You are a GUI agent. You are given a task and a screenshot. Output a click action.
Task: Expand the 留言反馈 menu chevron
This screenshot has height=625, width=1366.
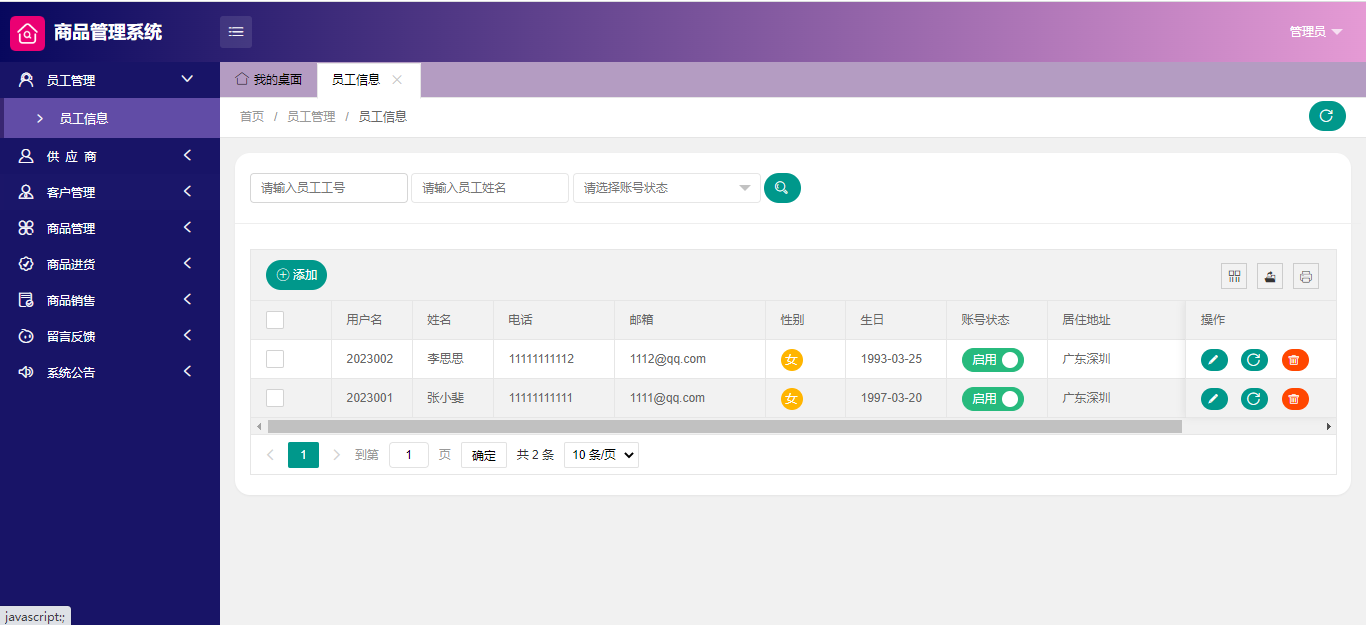pos(187,335)
